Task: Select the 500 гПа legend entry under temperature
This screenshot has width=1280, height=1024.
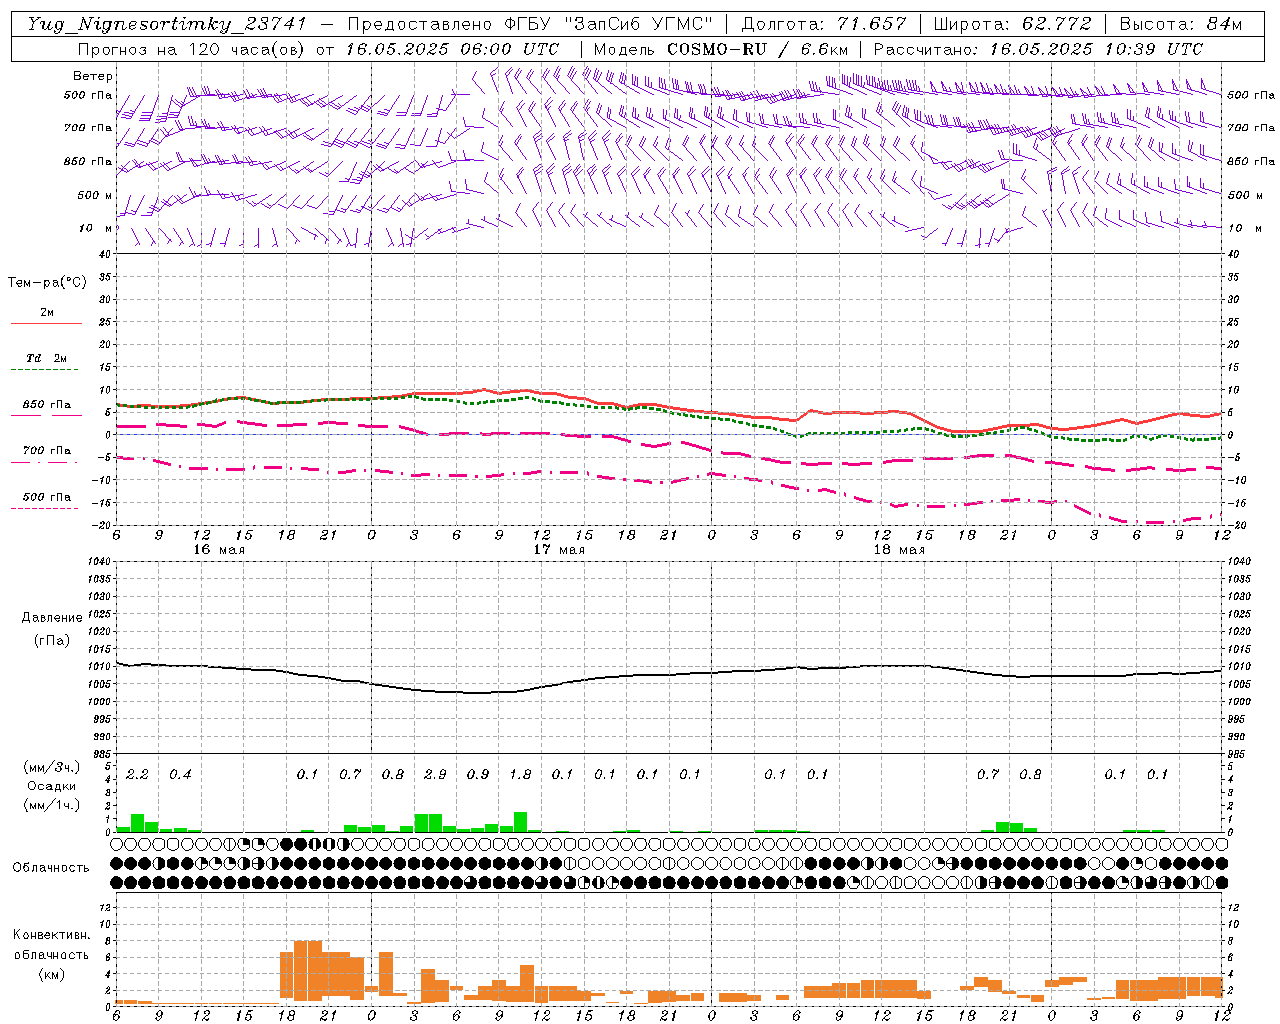Action: pos(47,497)
